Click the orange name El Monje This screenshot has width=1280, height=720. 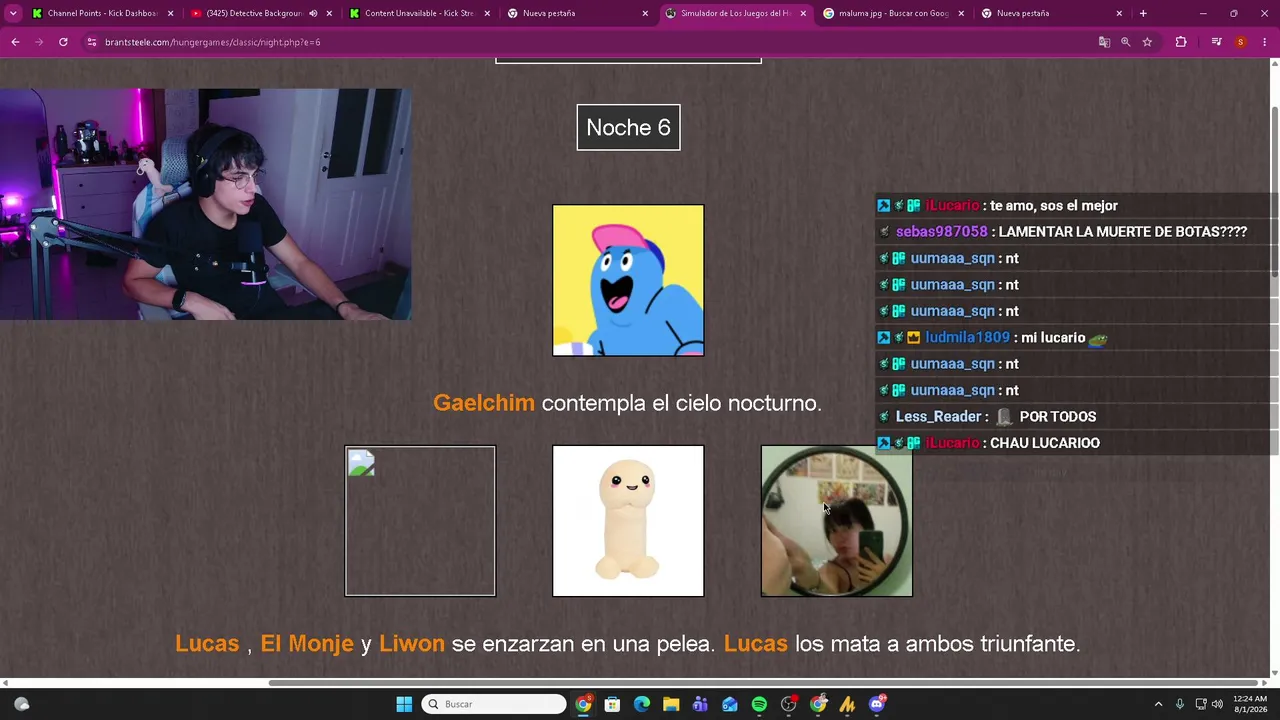[307, 644]
